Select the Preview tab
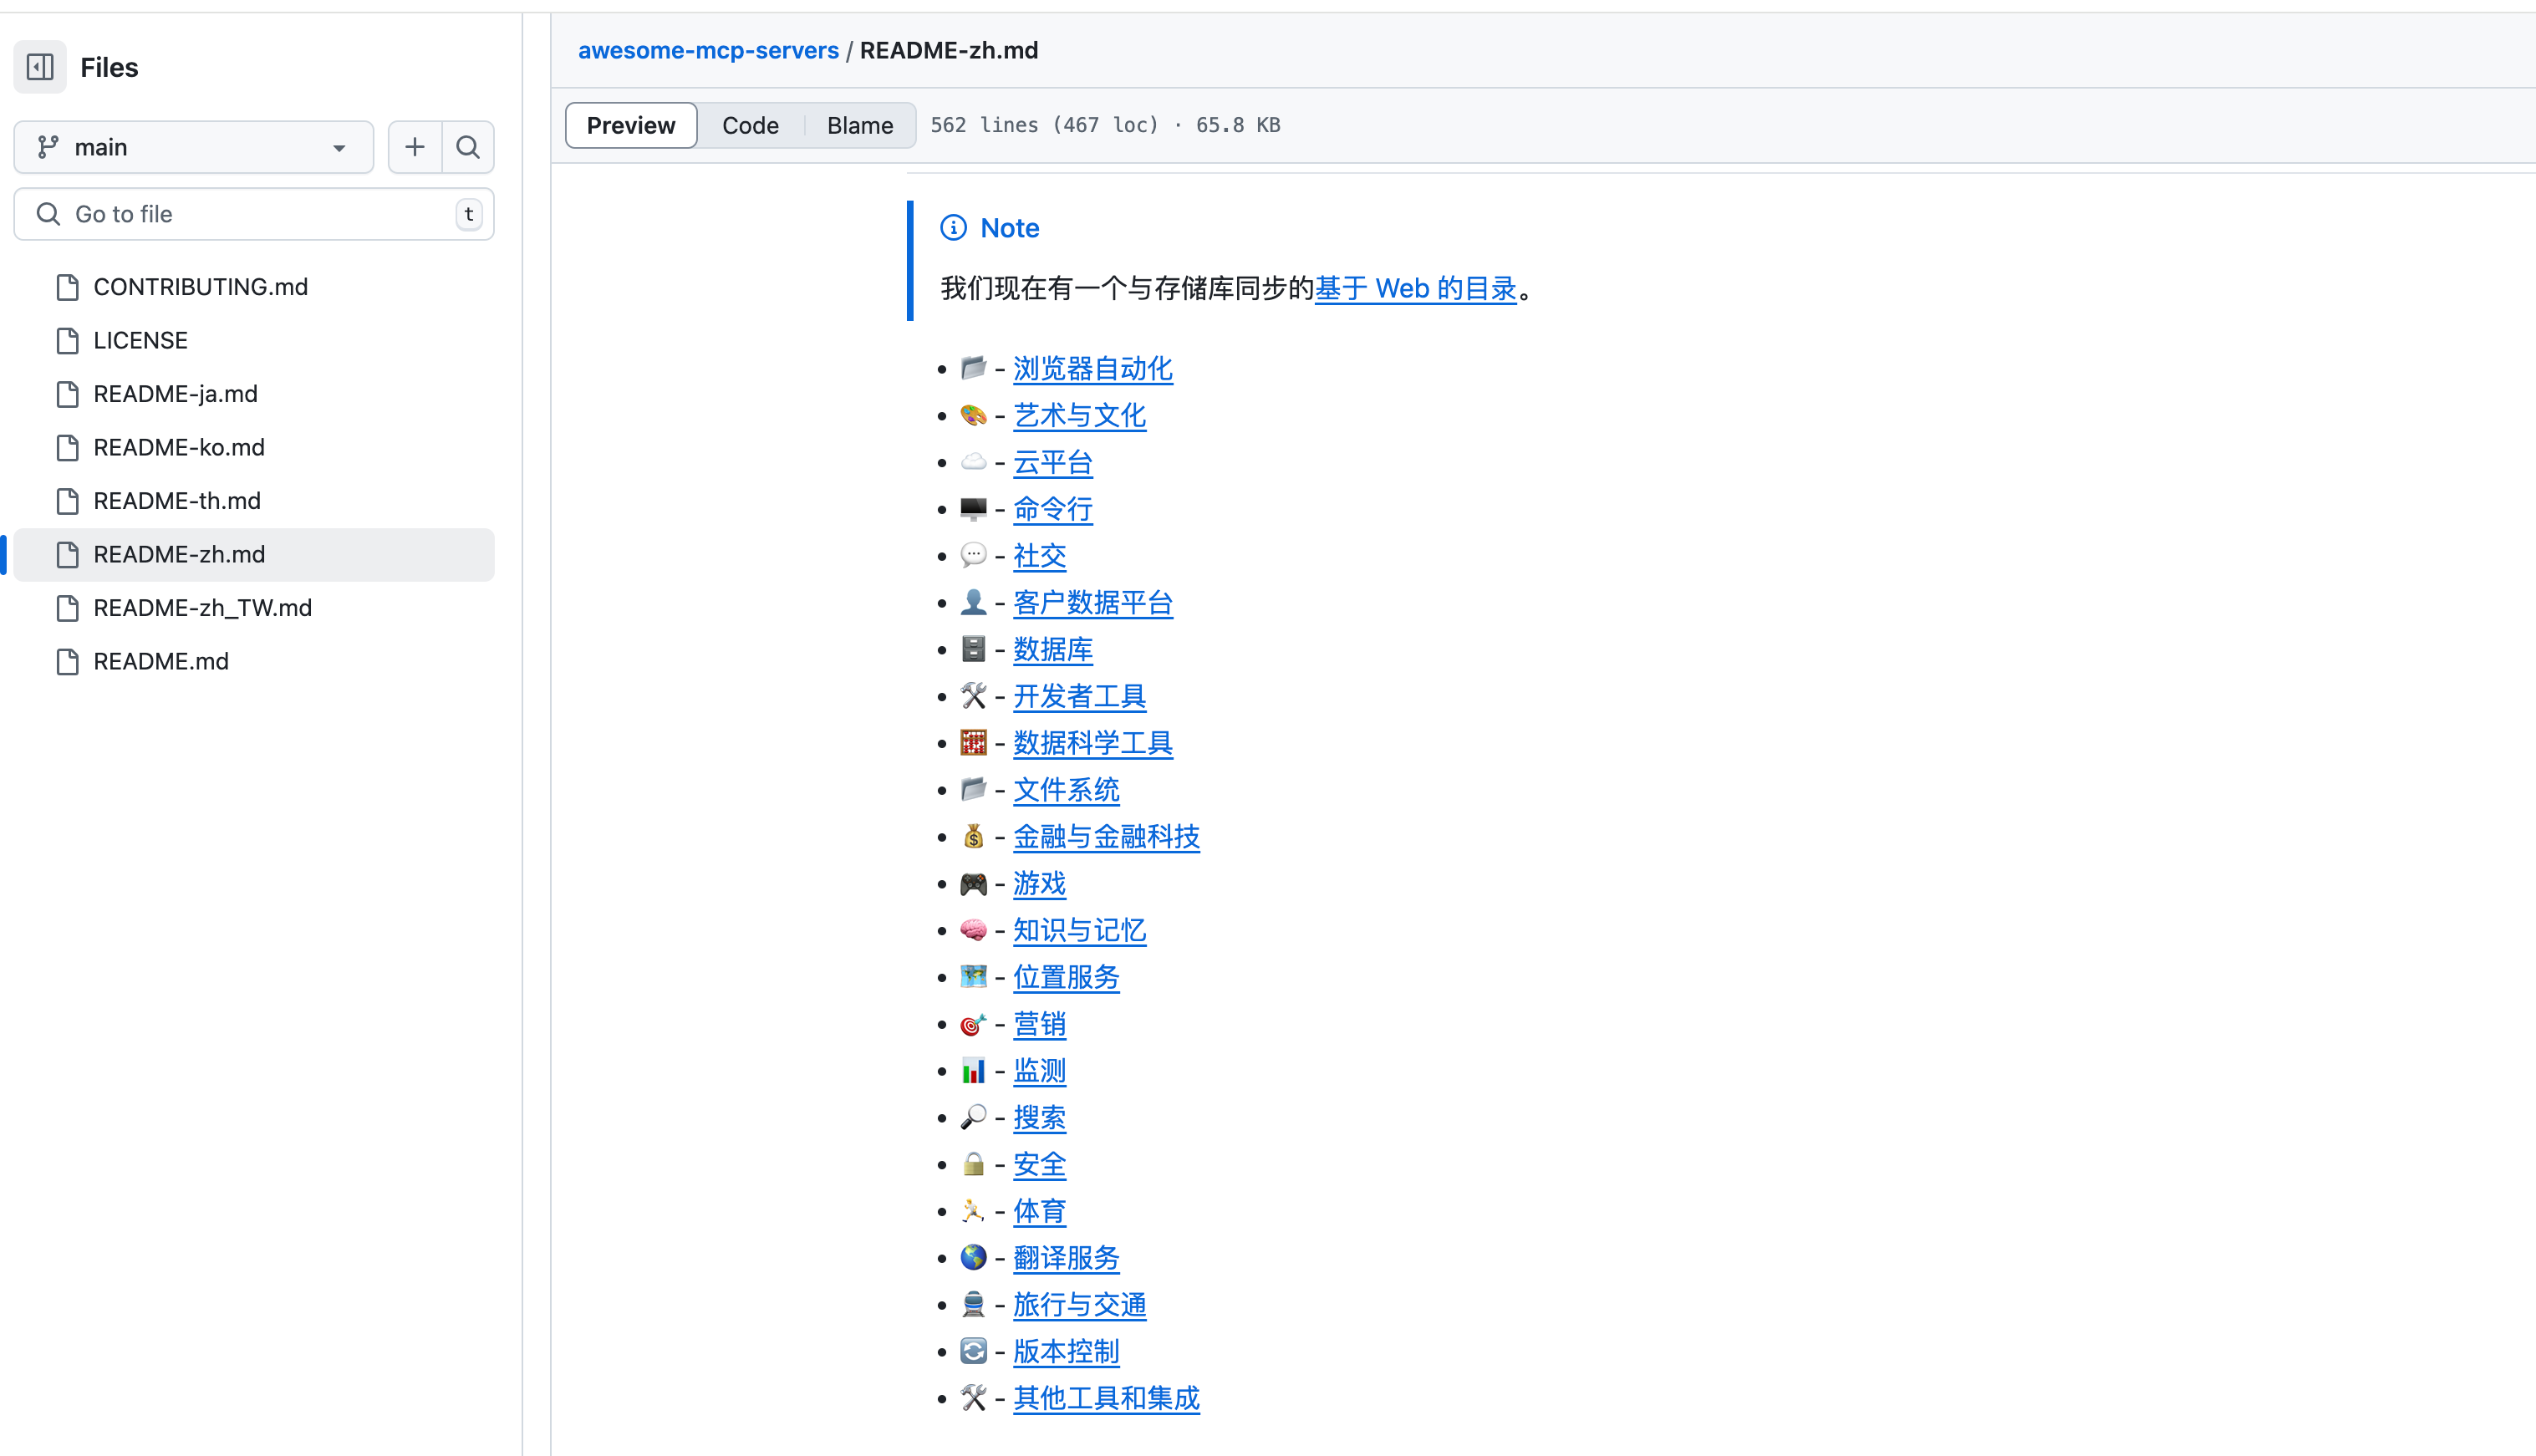 pyautogui.click(x=630, y=125)
